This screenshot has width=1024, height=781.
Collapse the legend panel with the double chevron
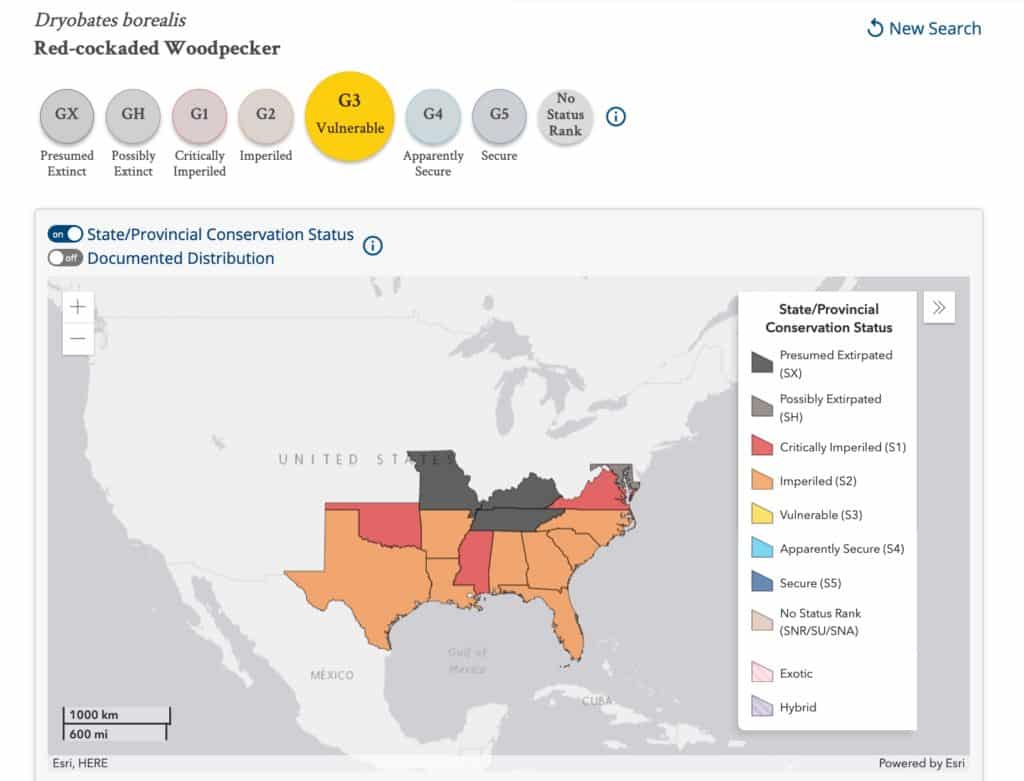(x=939, y=308)
